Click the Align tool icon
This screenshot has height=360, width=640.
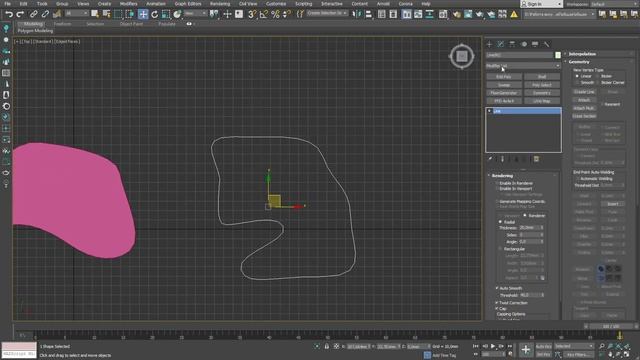369,14
